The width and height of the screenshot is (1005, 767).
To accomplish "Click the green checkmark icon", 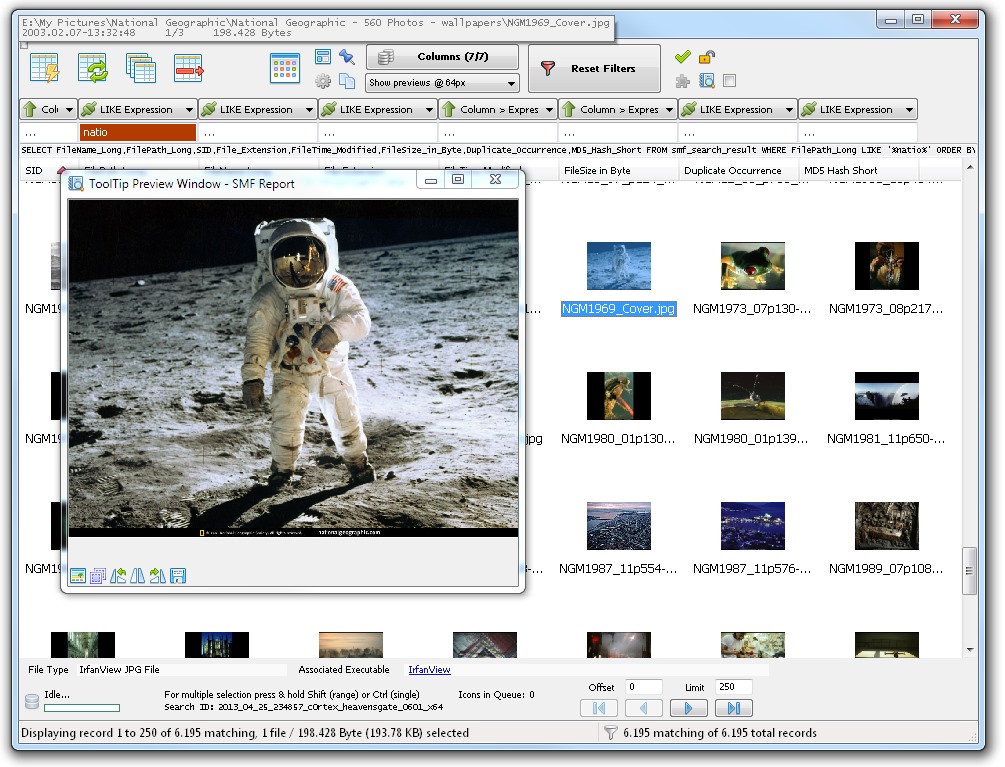I will 683,57.
